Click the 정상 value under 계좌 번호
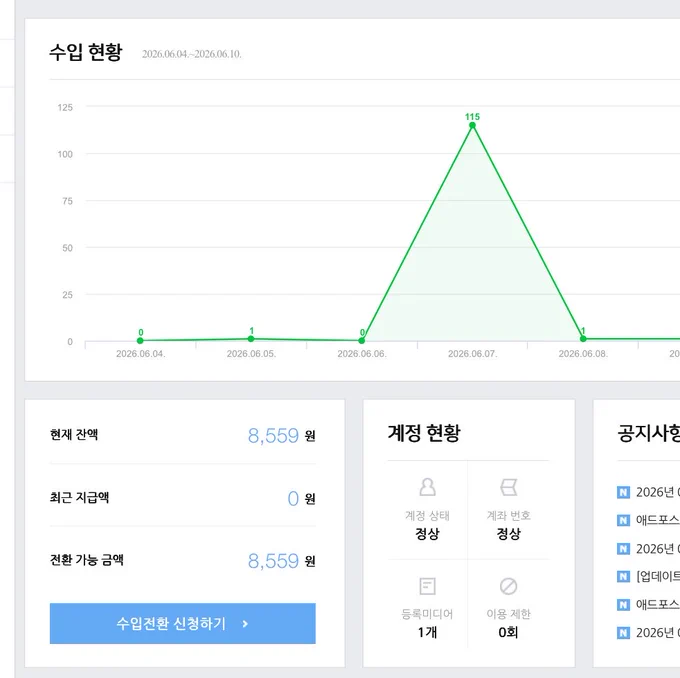The width and height of the screenshot is (680, 678). coord(508,534)
